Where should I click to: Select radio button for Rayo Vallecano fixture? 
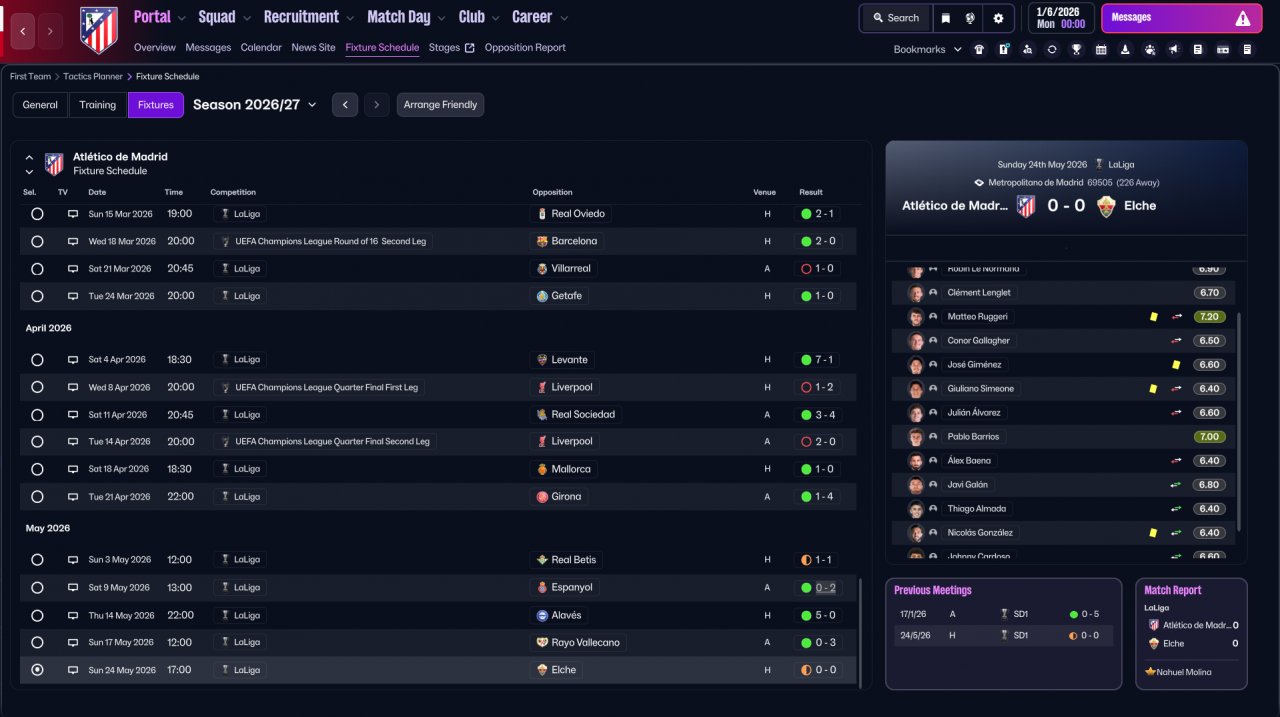click(37, 642)
